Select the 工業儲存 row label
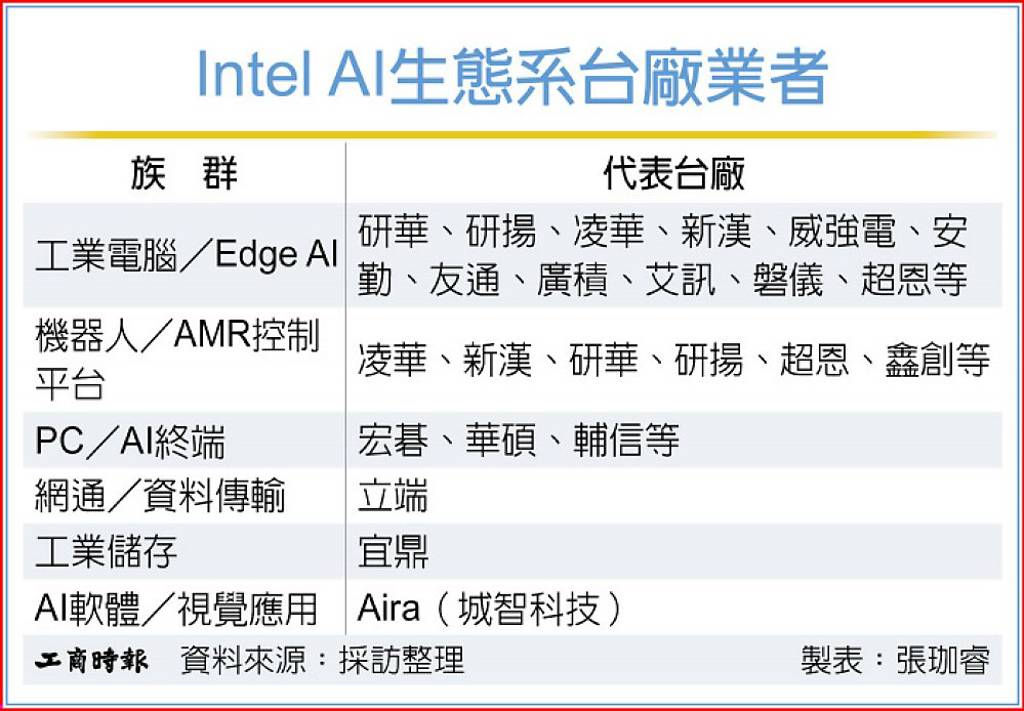This screenshot has height=711, width=1024. 106,552
